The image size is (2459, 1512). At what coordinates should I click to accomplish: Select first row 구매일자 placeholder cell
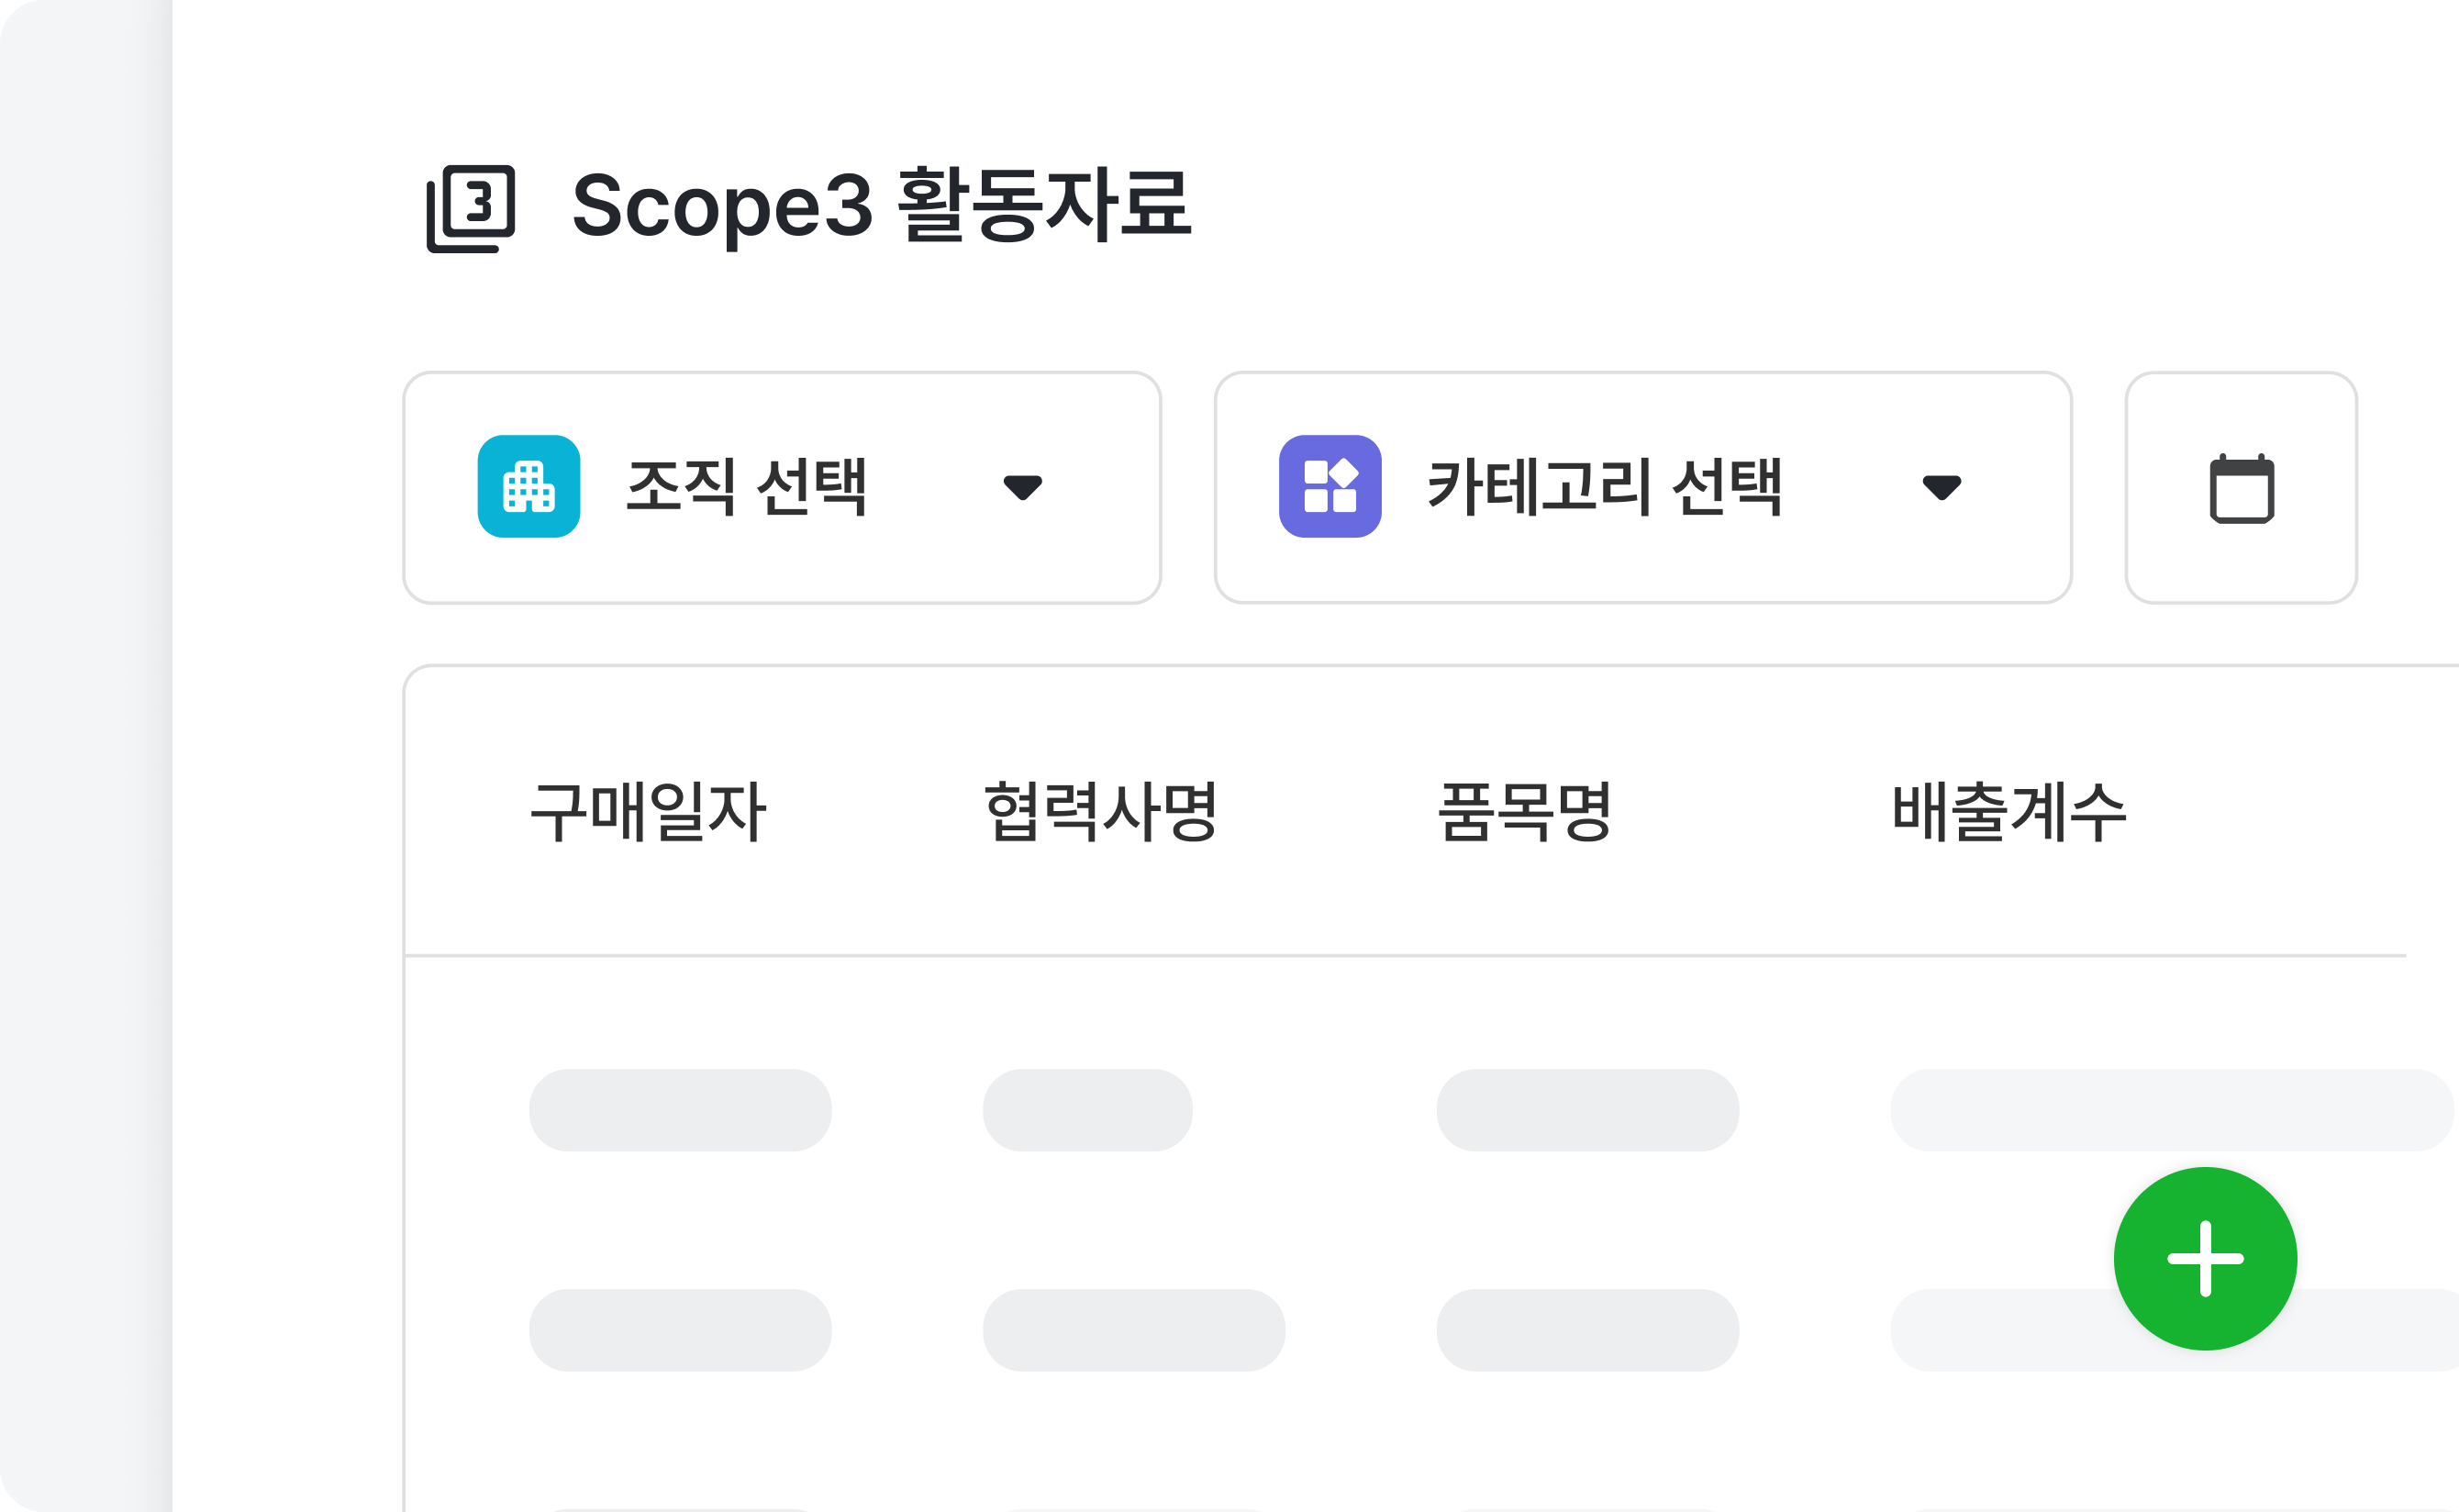679,1110
